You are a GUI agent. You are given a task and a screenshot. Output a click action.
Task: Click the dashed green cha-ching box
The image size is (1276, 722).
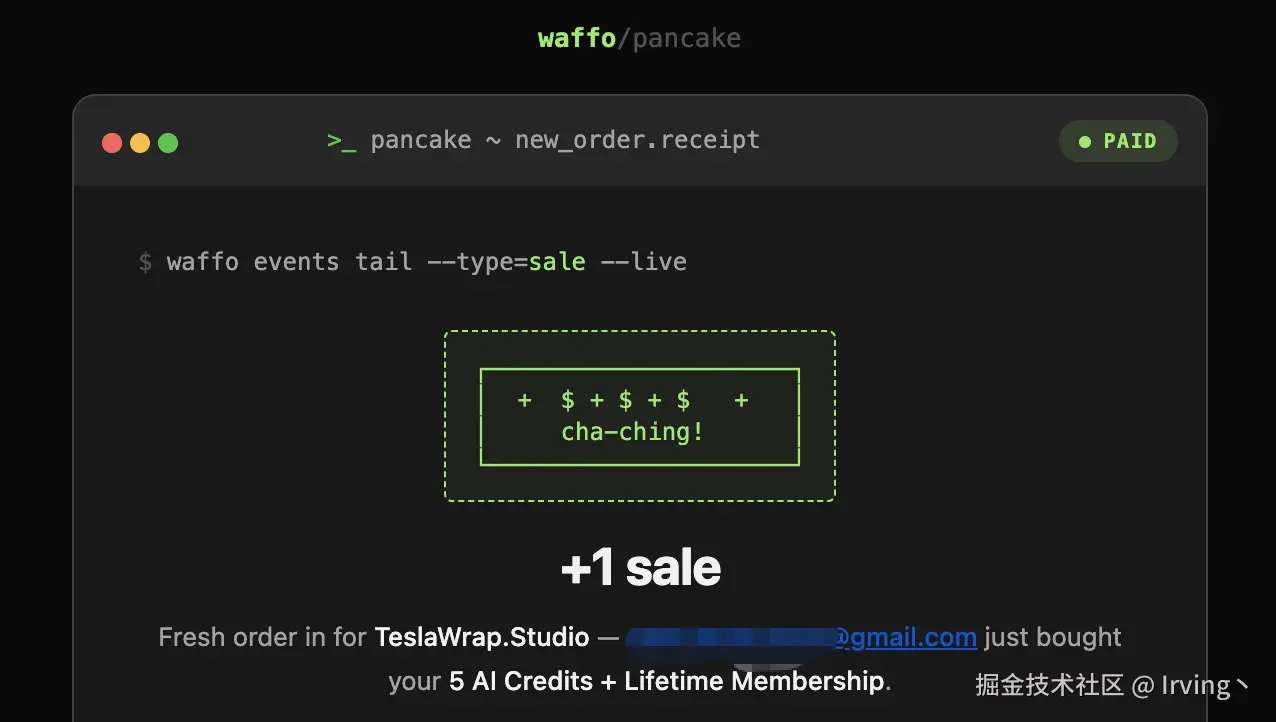[x=640, y=416]
